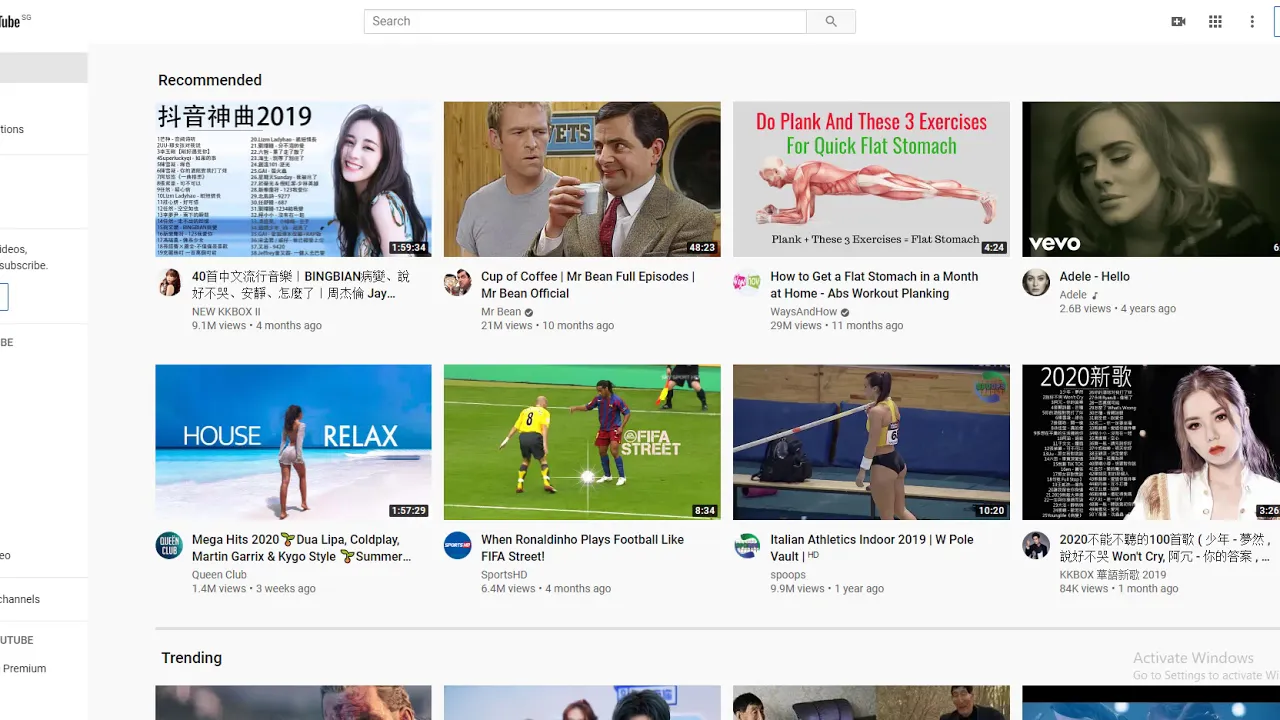Click the Recommended section heading
This screenshot has height=720, width=1280.
coord(210,80)
